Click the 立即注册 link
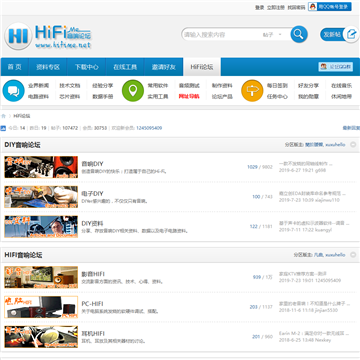The height and width of the screenshot is (360, 360). (276, 7)
